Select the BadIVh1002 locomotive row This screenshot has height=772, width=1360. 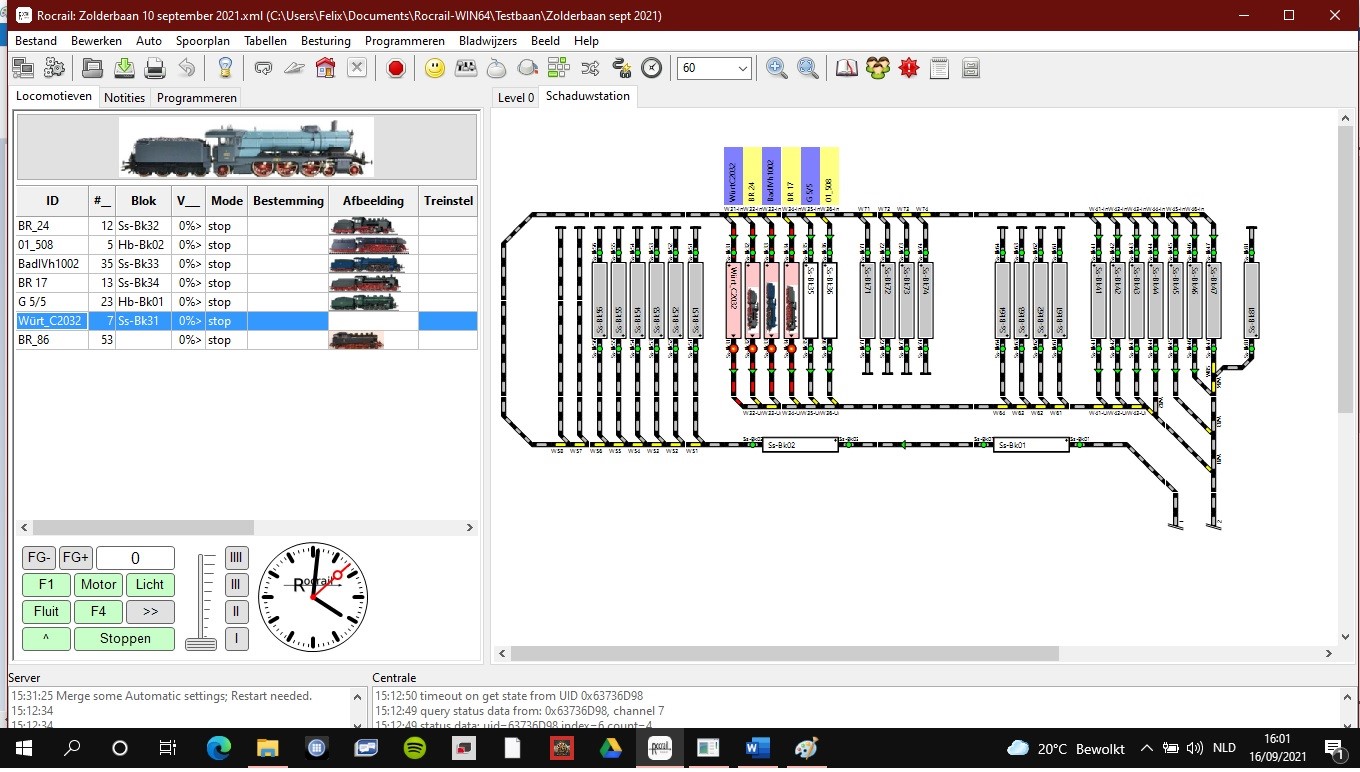pyautogui.click(x=246, y=264)
